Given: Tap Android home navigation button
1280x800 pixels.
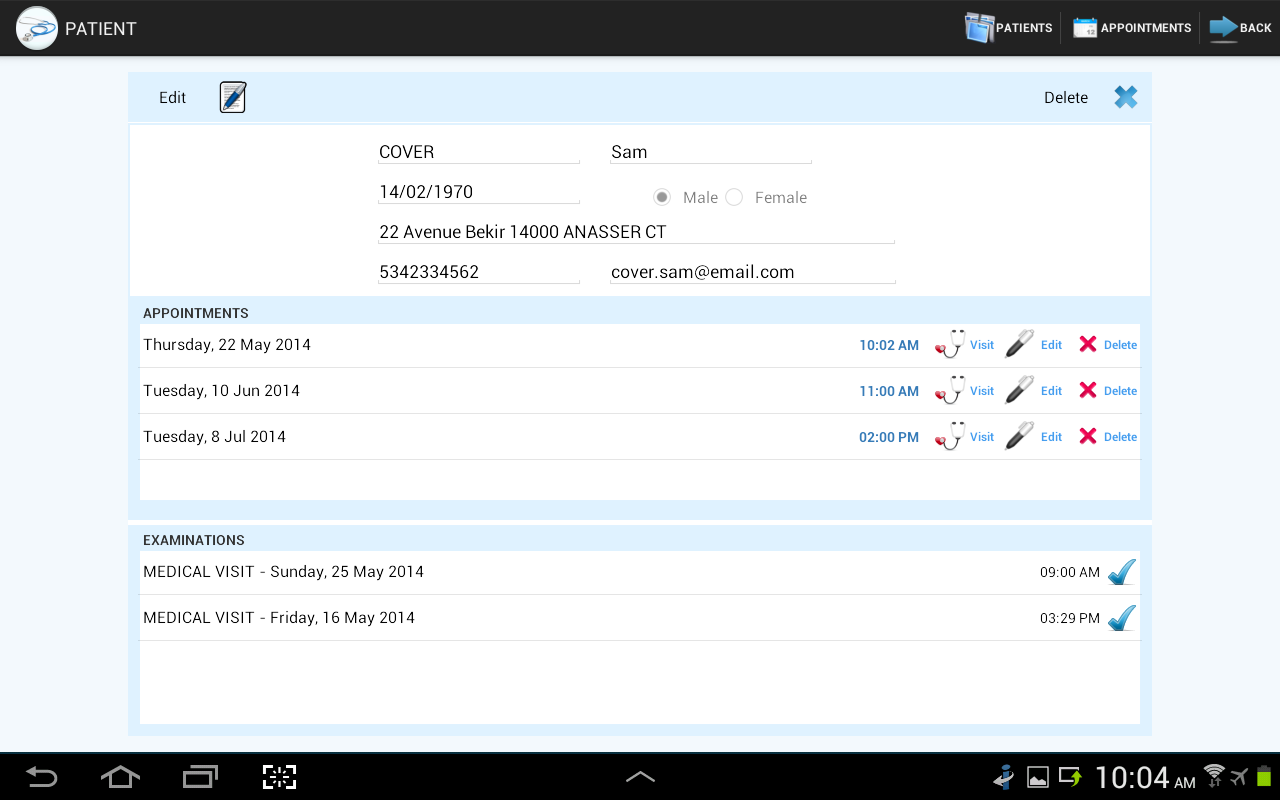Looking at the screenshot, I should coord(120,776).
